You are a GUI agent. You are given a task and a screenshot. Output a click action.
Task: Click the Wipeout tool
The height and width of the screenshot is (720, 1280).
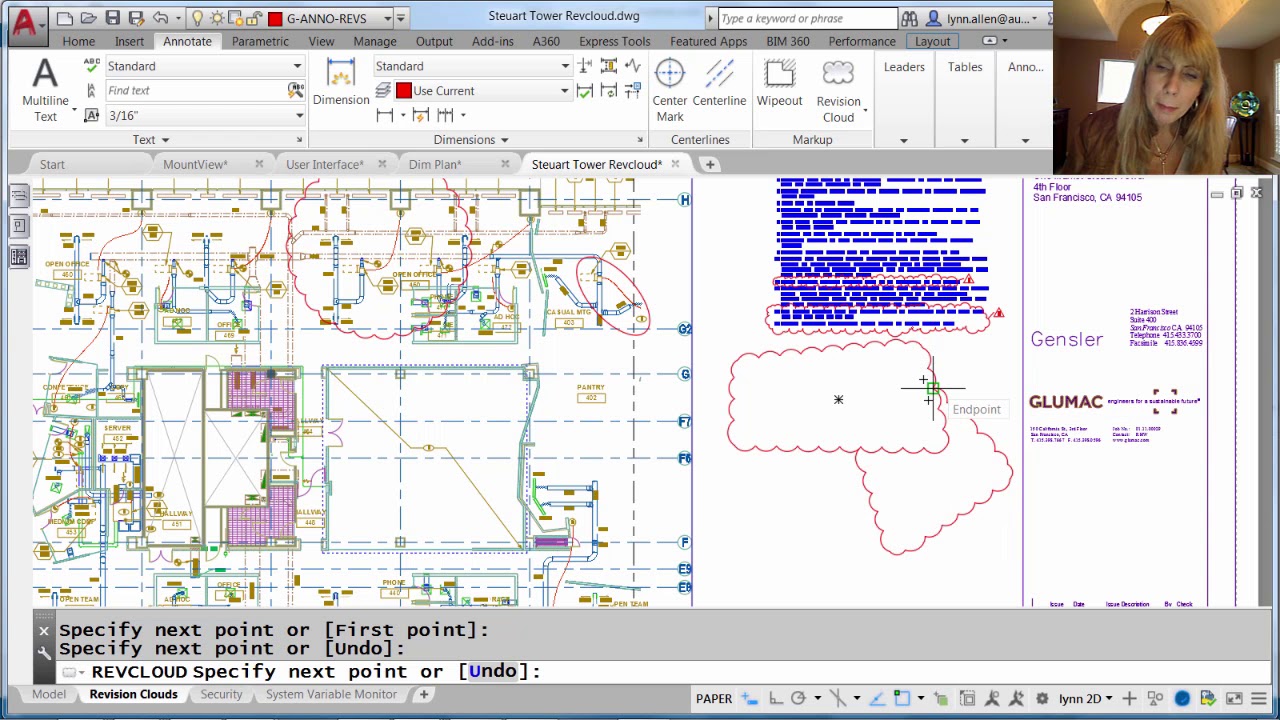point(779,84)
